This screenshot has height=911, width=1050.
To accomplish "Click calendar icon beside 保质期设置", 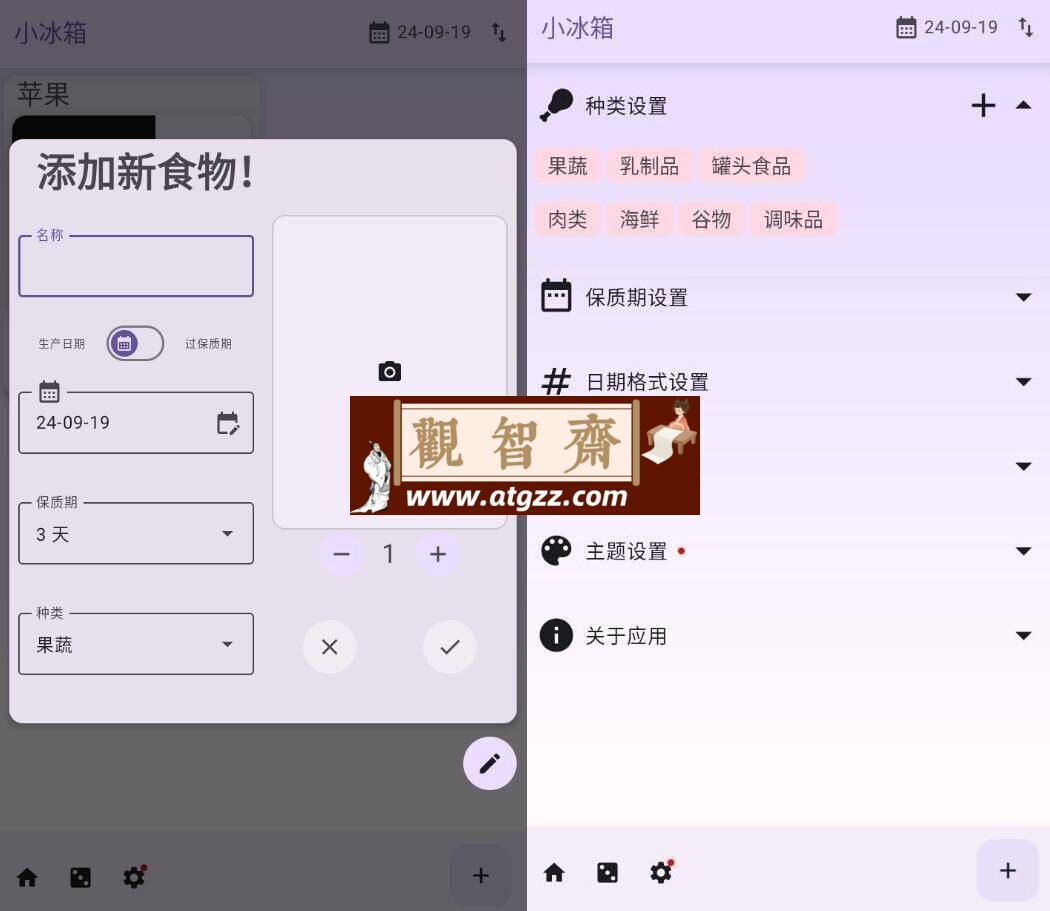I will 556,295.
